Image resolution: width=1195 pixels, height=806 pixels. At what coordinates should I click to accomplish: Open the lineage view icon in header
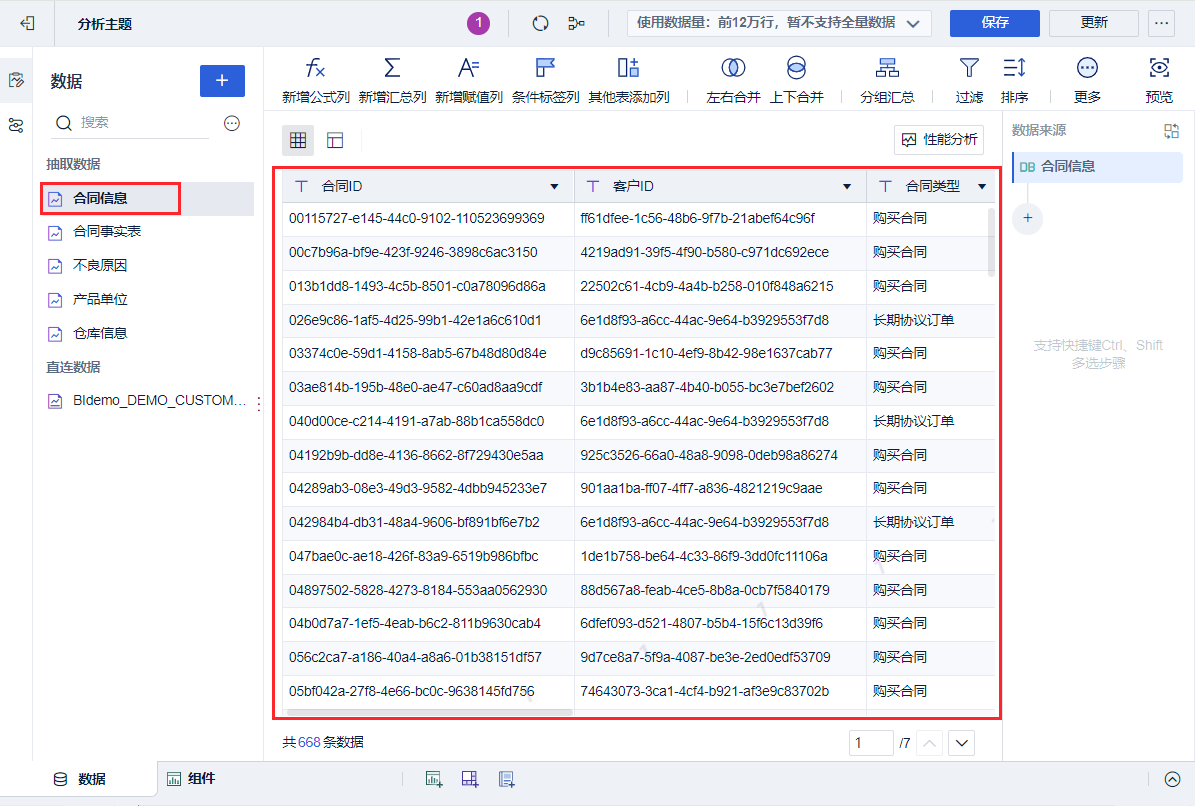(x=576, y=24)
